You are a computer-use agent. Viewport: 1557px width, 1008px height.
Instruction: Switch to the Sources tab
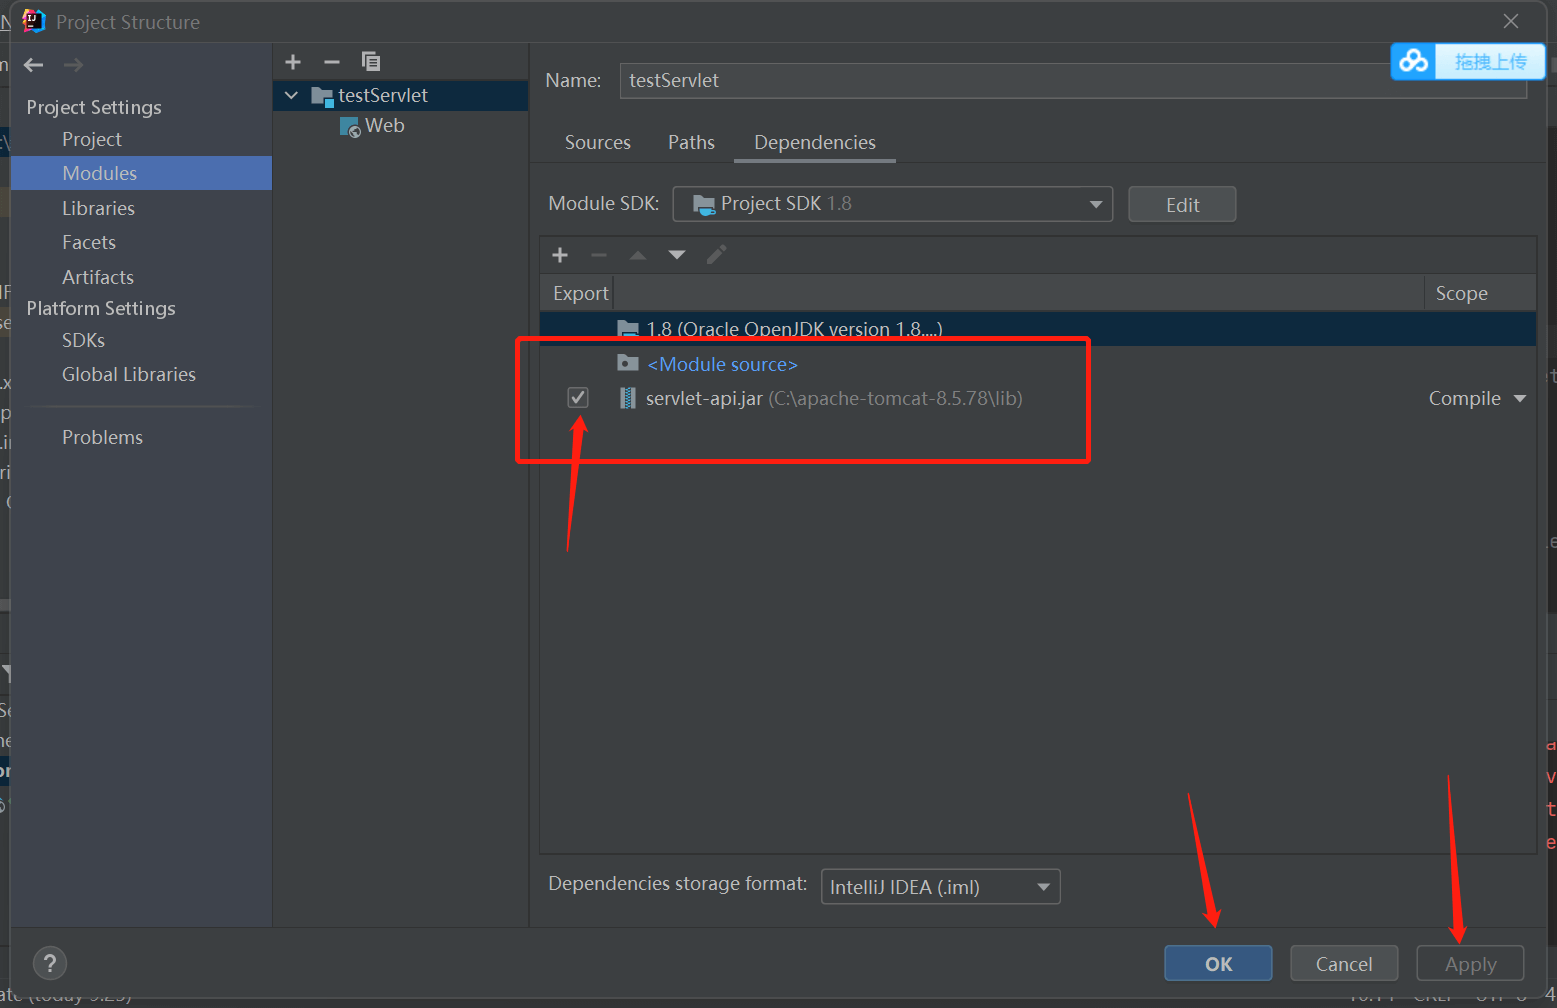[x=598, y=143]
